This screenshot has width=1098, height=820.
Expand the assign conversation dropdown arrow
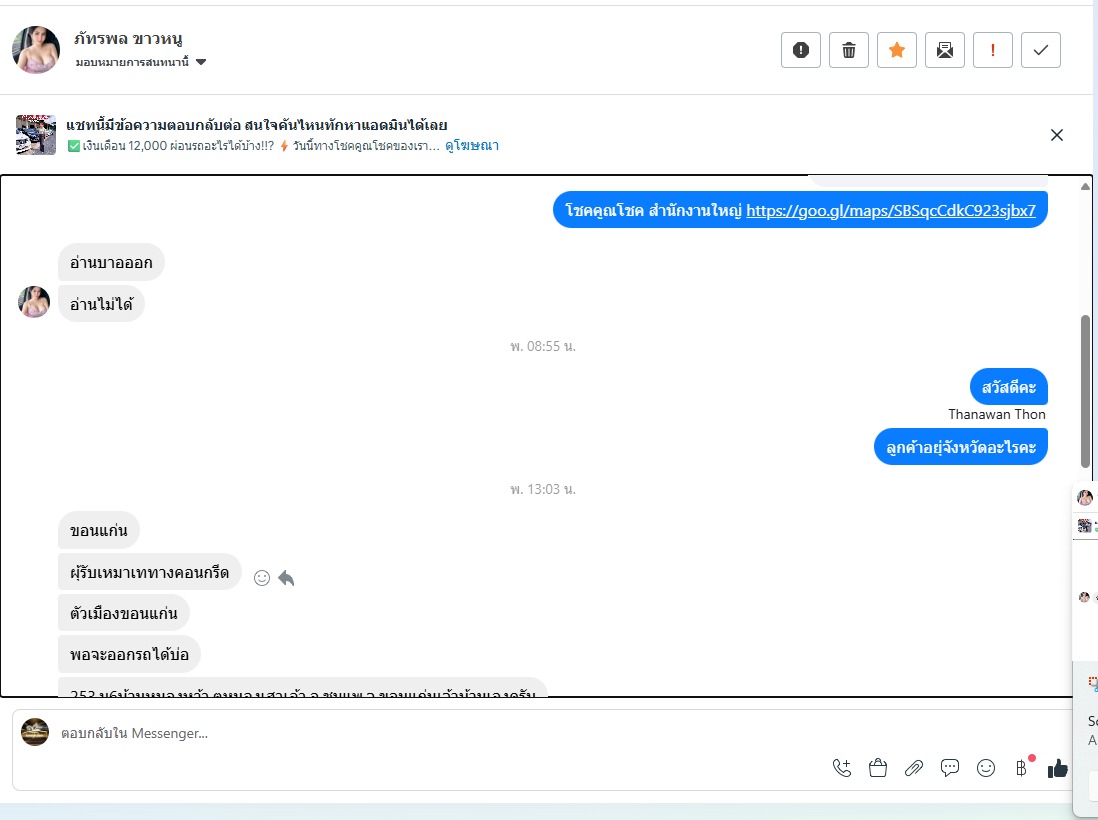point(201,62)
